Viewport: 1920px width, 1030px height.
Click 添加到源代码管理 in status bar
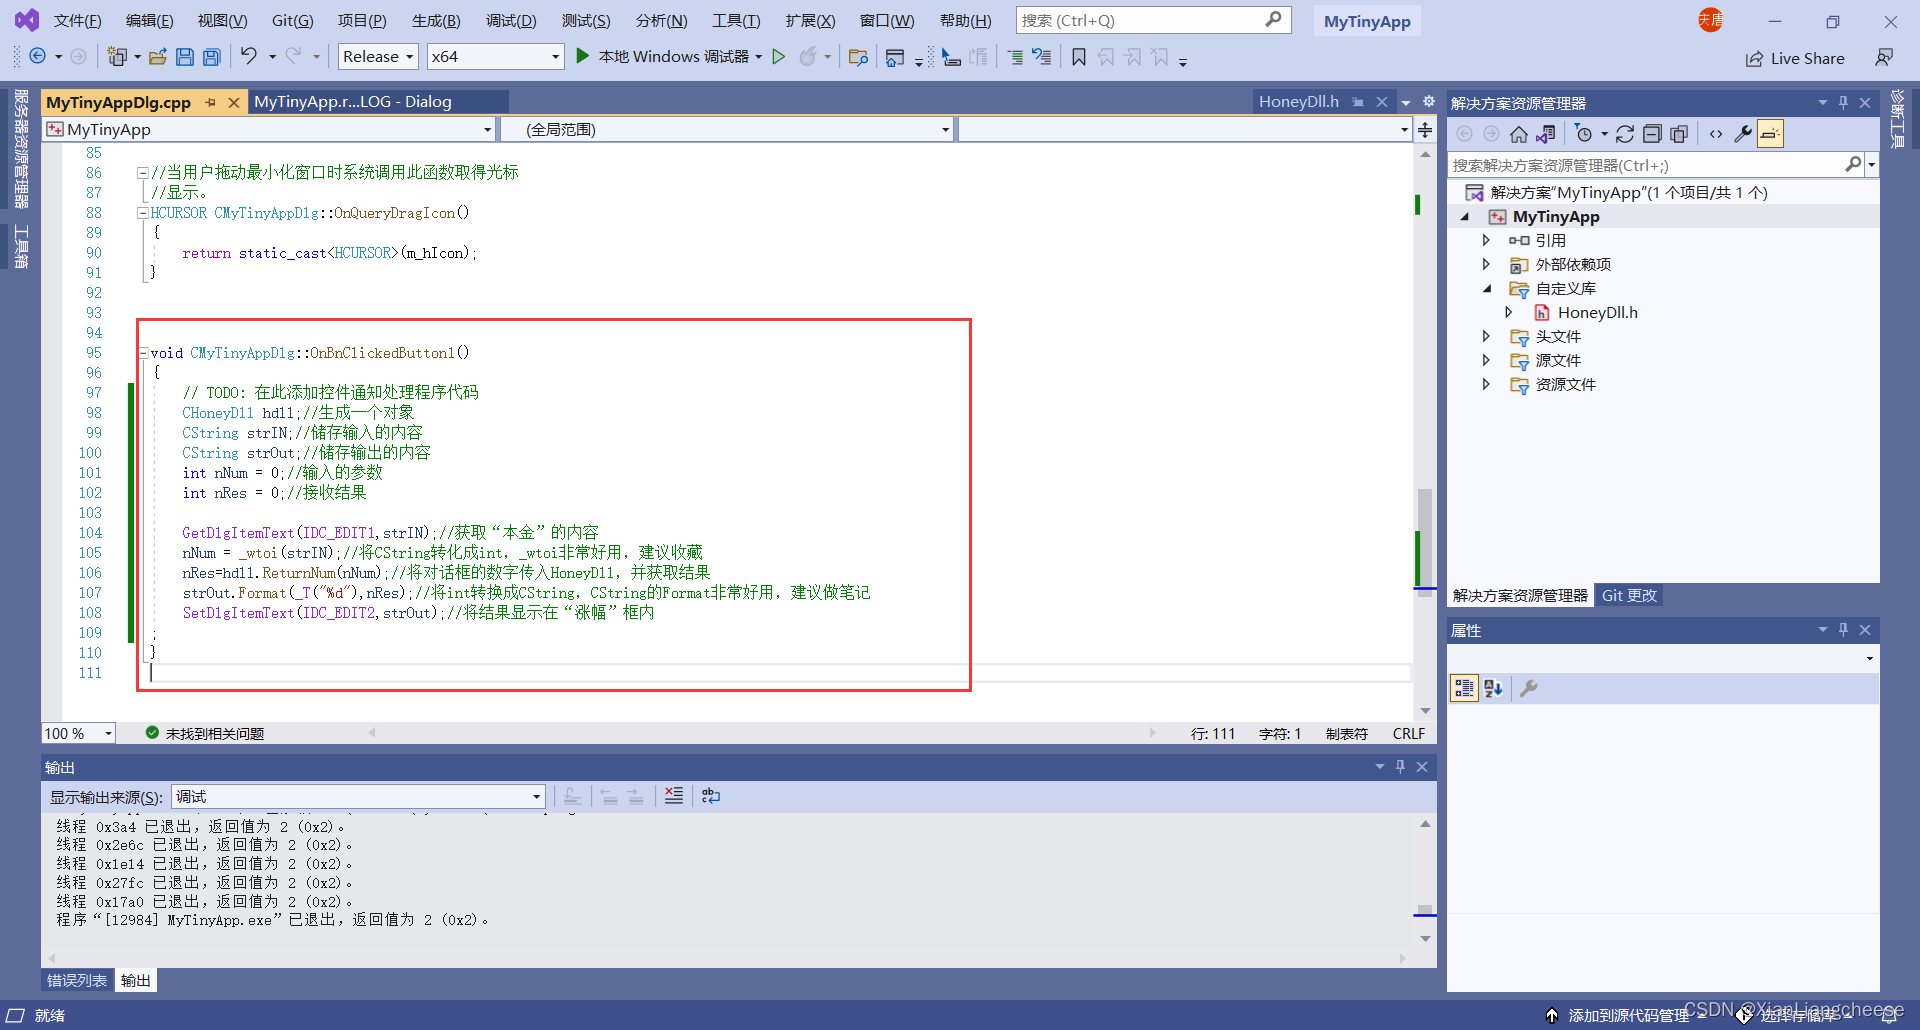pos(1629,1015)
